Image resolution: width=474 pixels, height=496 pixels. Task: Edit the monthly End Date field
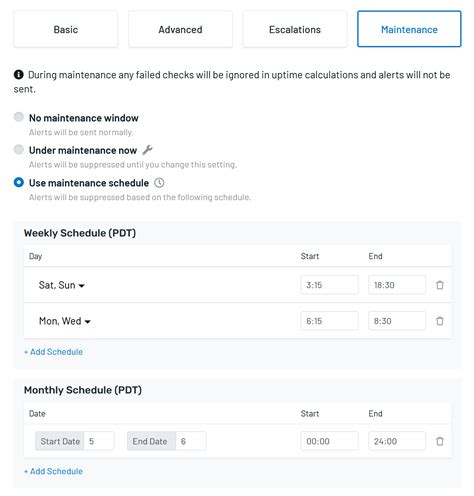191,441
